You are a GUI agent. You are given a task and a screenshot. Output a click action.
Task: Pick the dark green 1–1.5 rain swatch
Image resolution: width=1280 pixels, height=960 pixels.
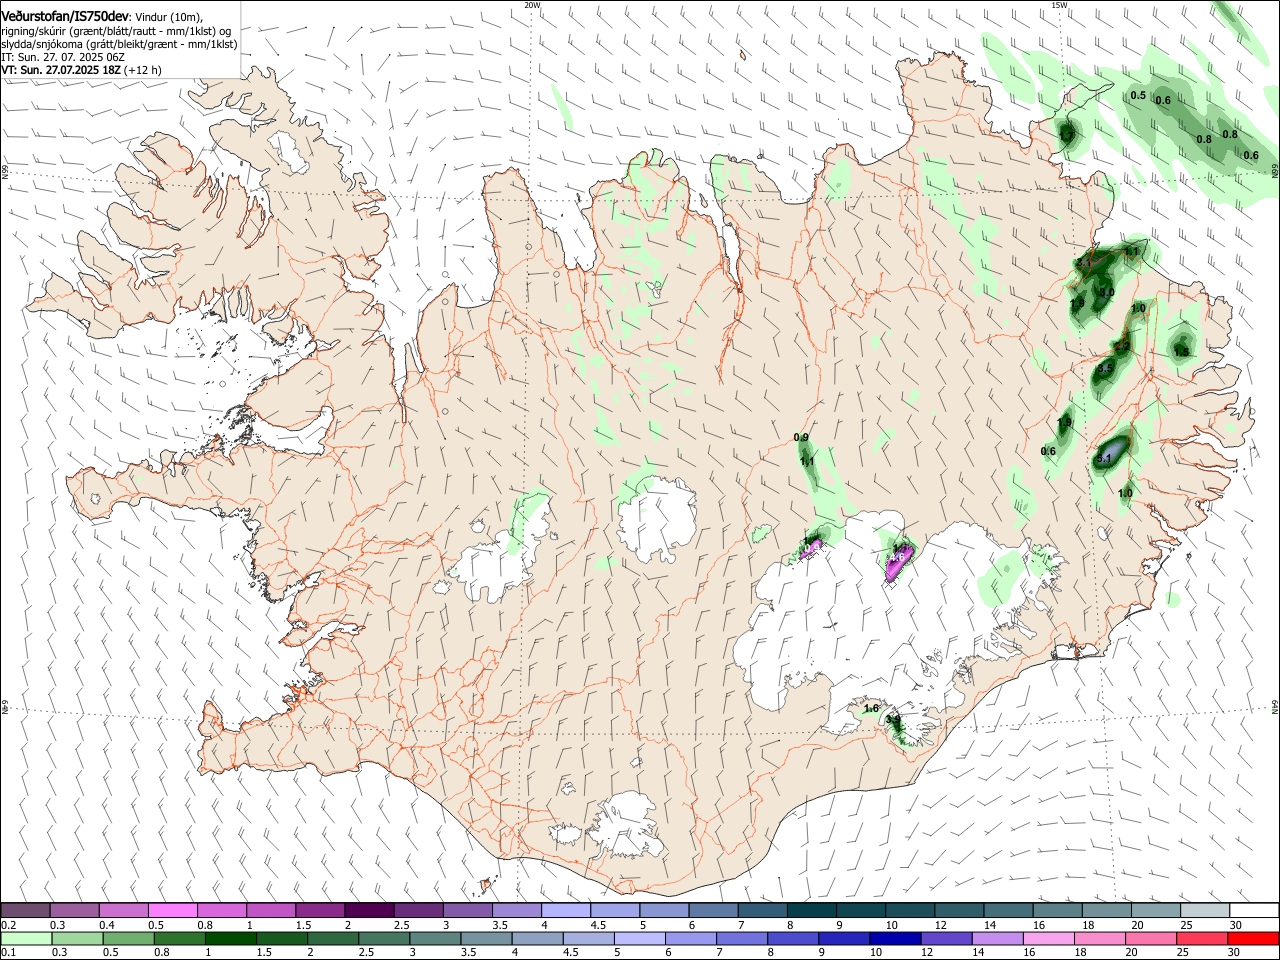(x=231, y=939)
